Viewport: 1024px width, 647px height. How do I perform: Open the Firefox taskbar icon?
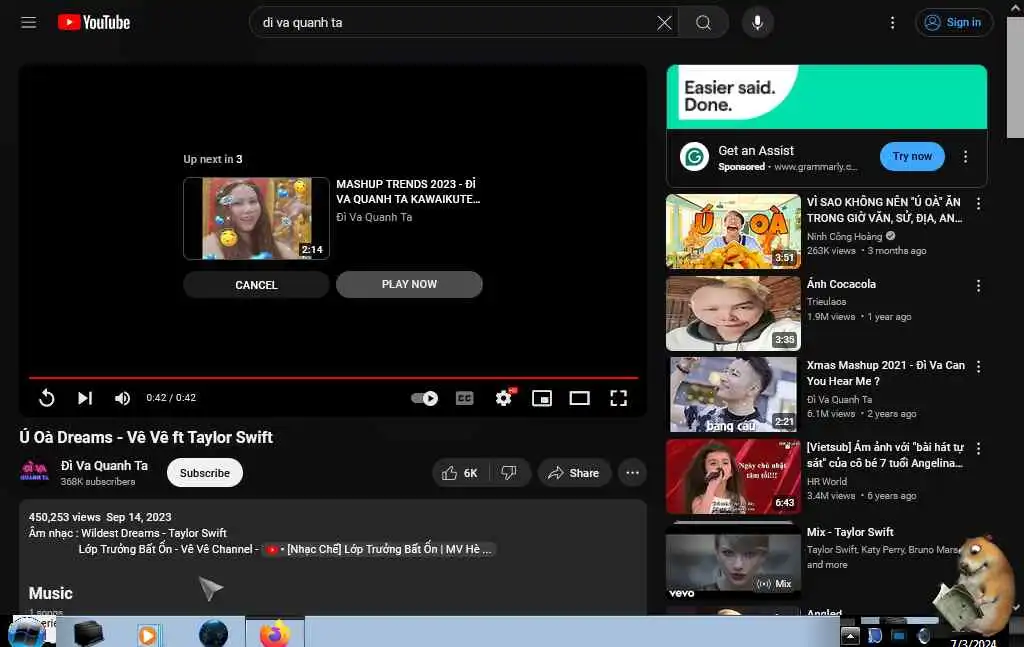coord(275,633)
